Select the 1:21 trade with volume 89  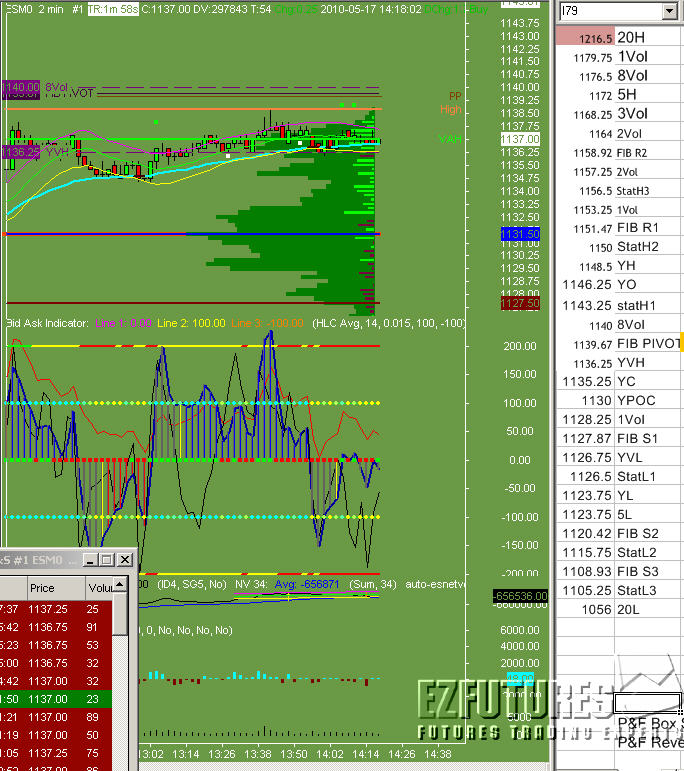(x=56, y=717)
